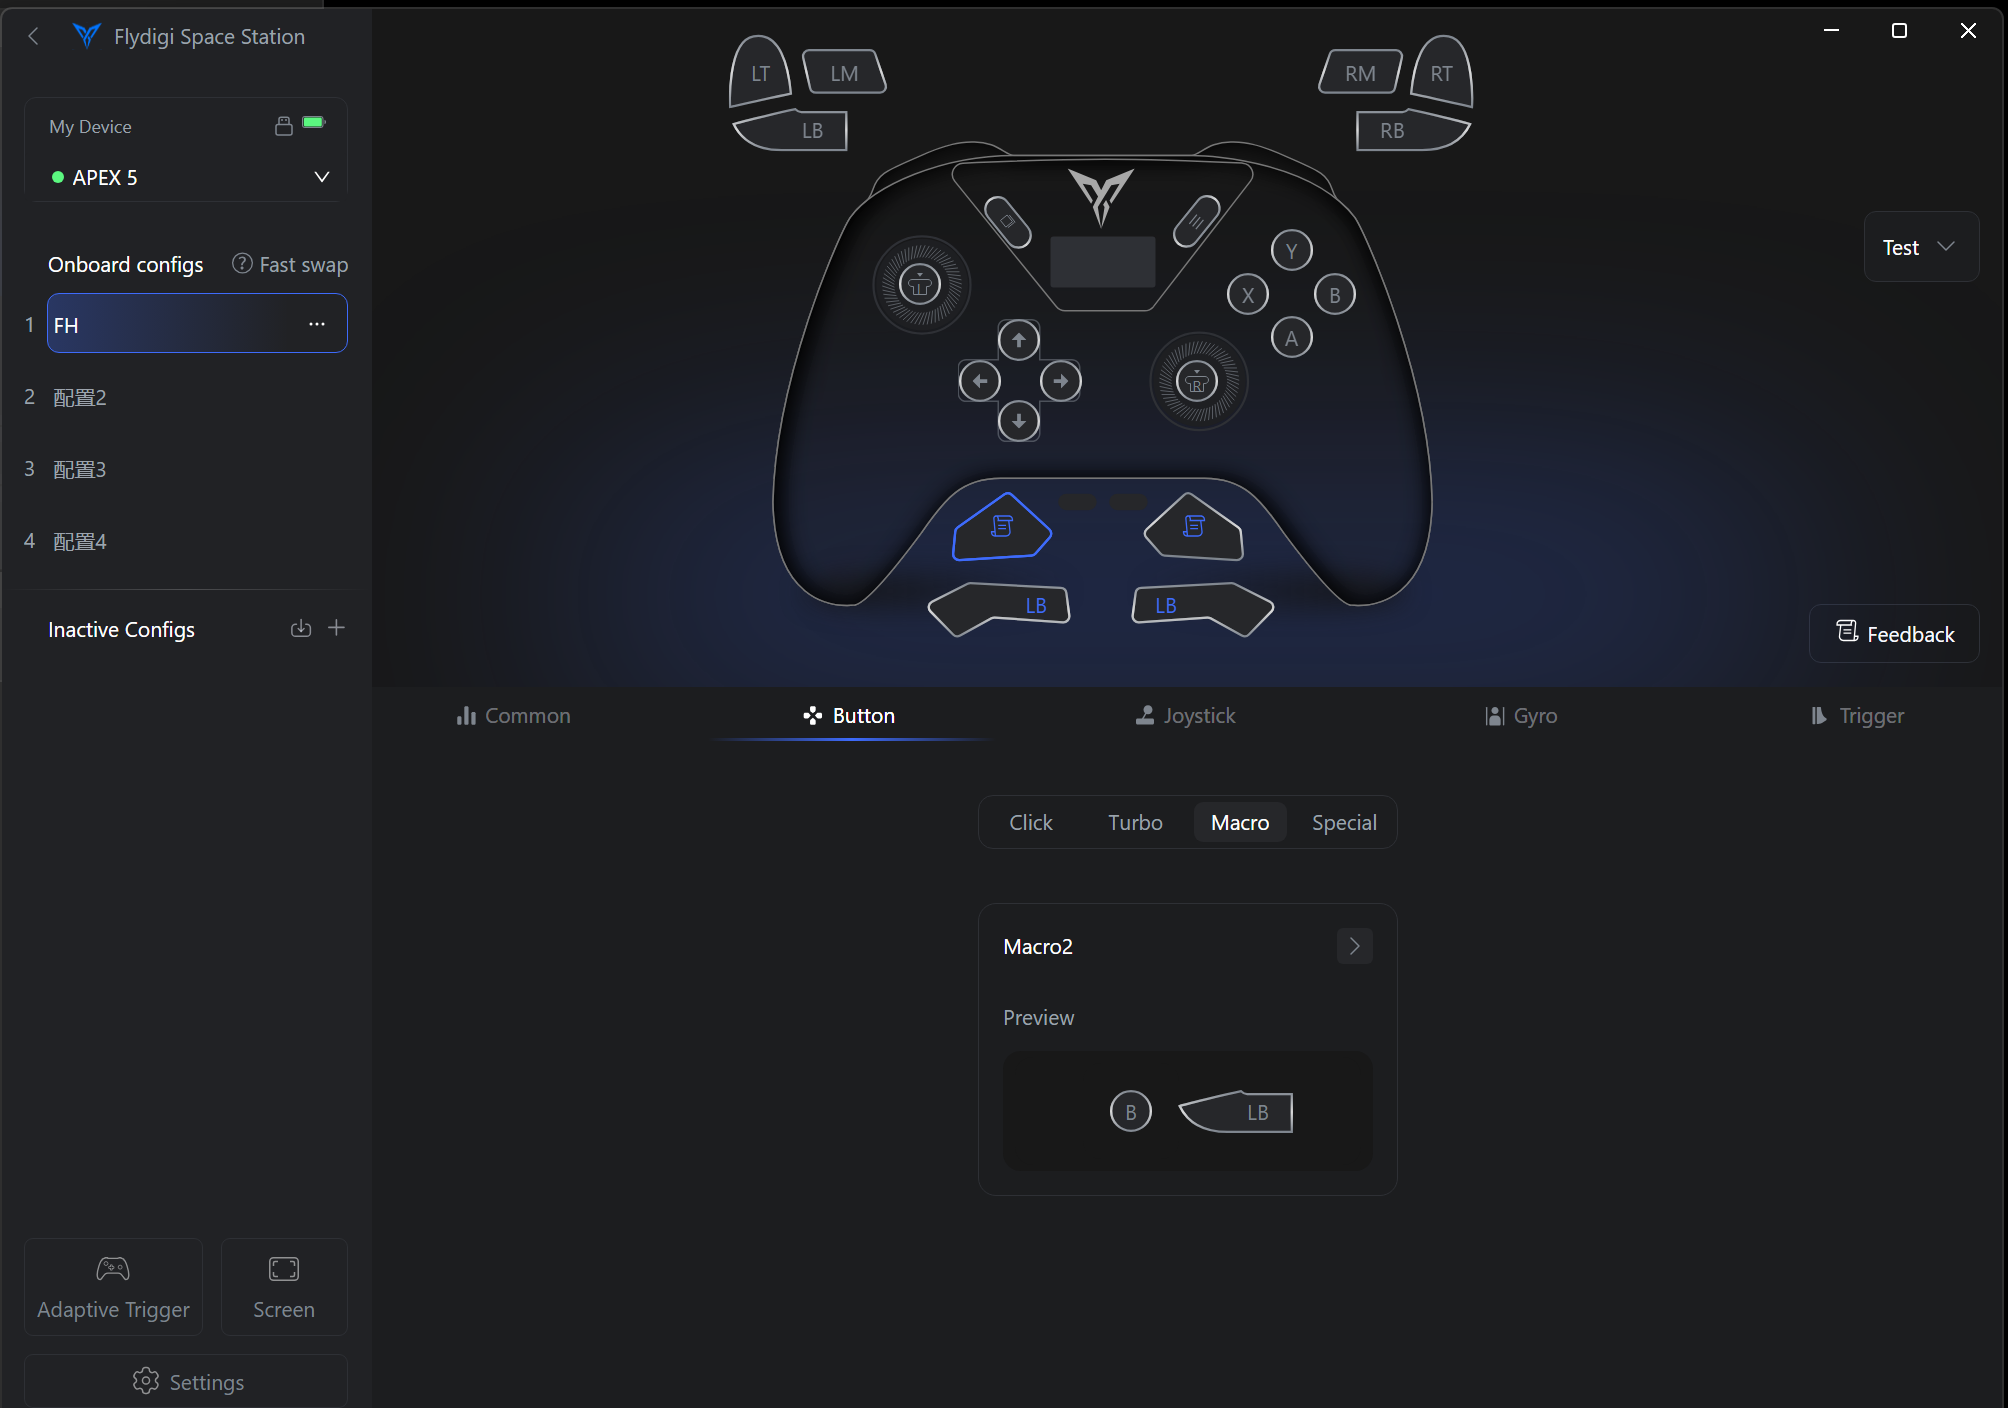Click the LT trigger on the controller diagram
2008x1408 pixels.
760,73
